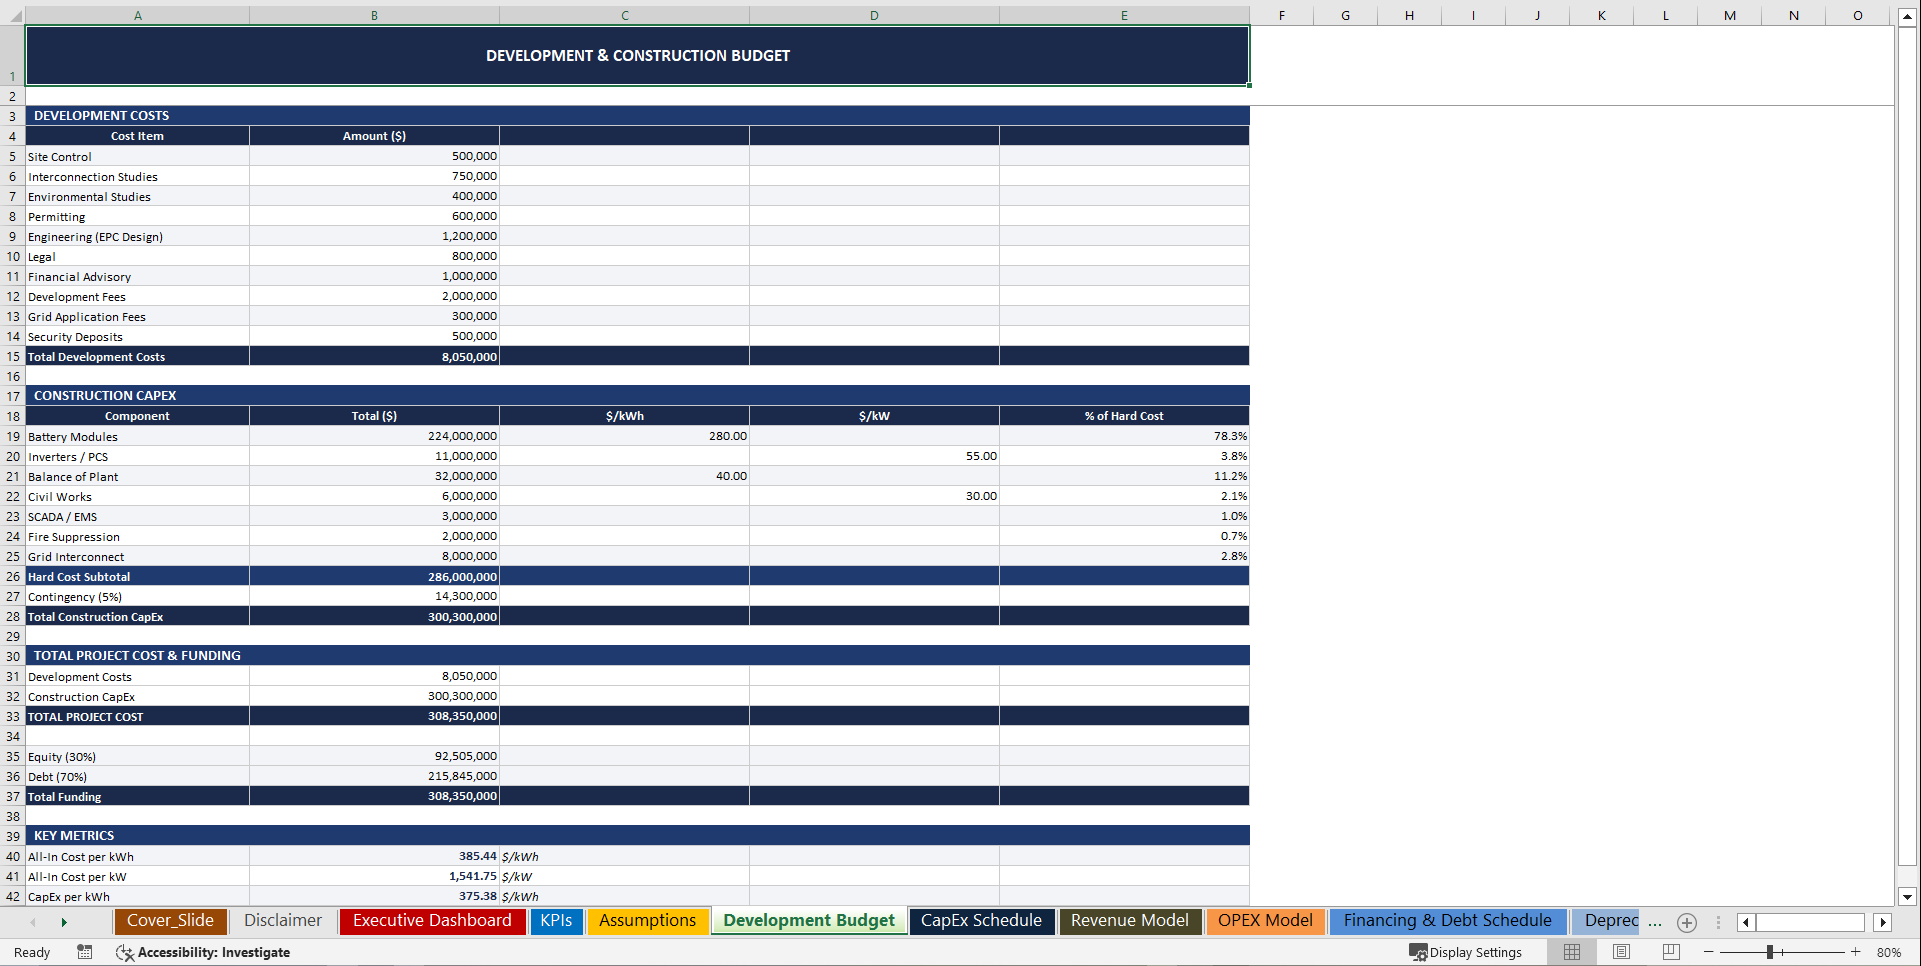Zoom in using the plus icon
The height and width of the screenshot is (966, 1921).
click(x=1856, y=952)
